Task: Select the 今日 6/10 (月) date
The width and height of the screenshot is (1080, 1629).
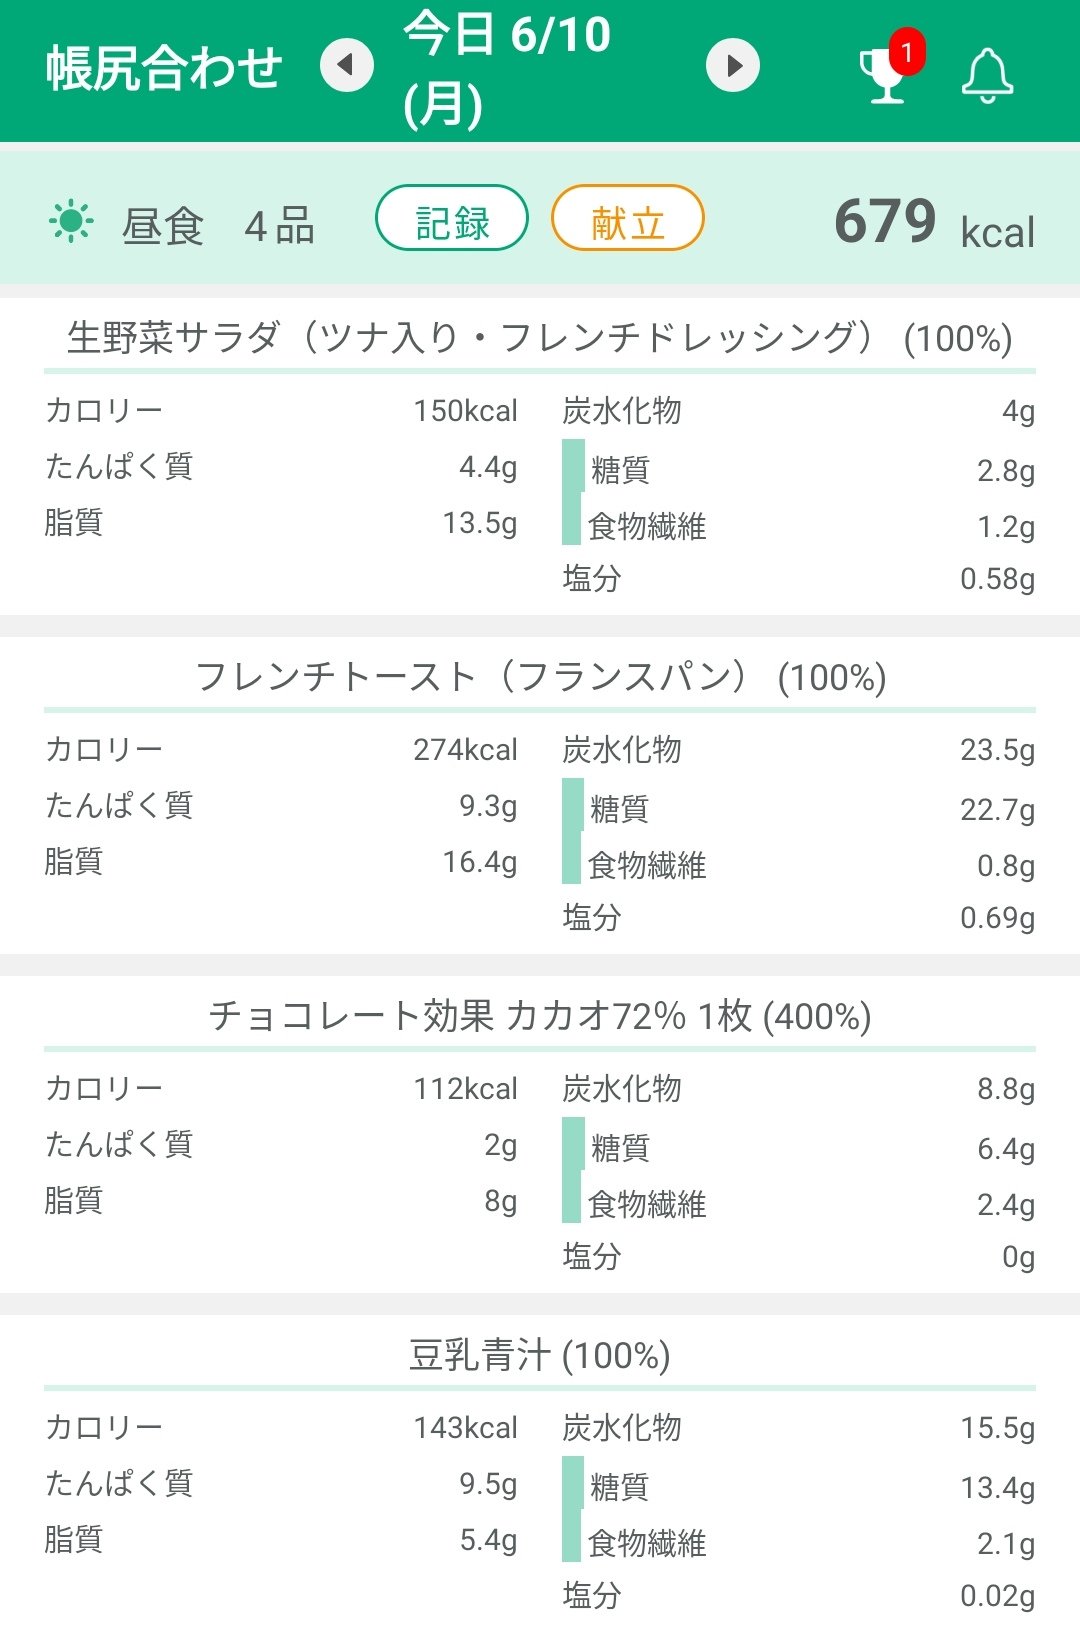Action: pyautogui.click(x=506, y=68)
